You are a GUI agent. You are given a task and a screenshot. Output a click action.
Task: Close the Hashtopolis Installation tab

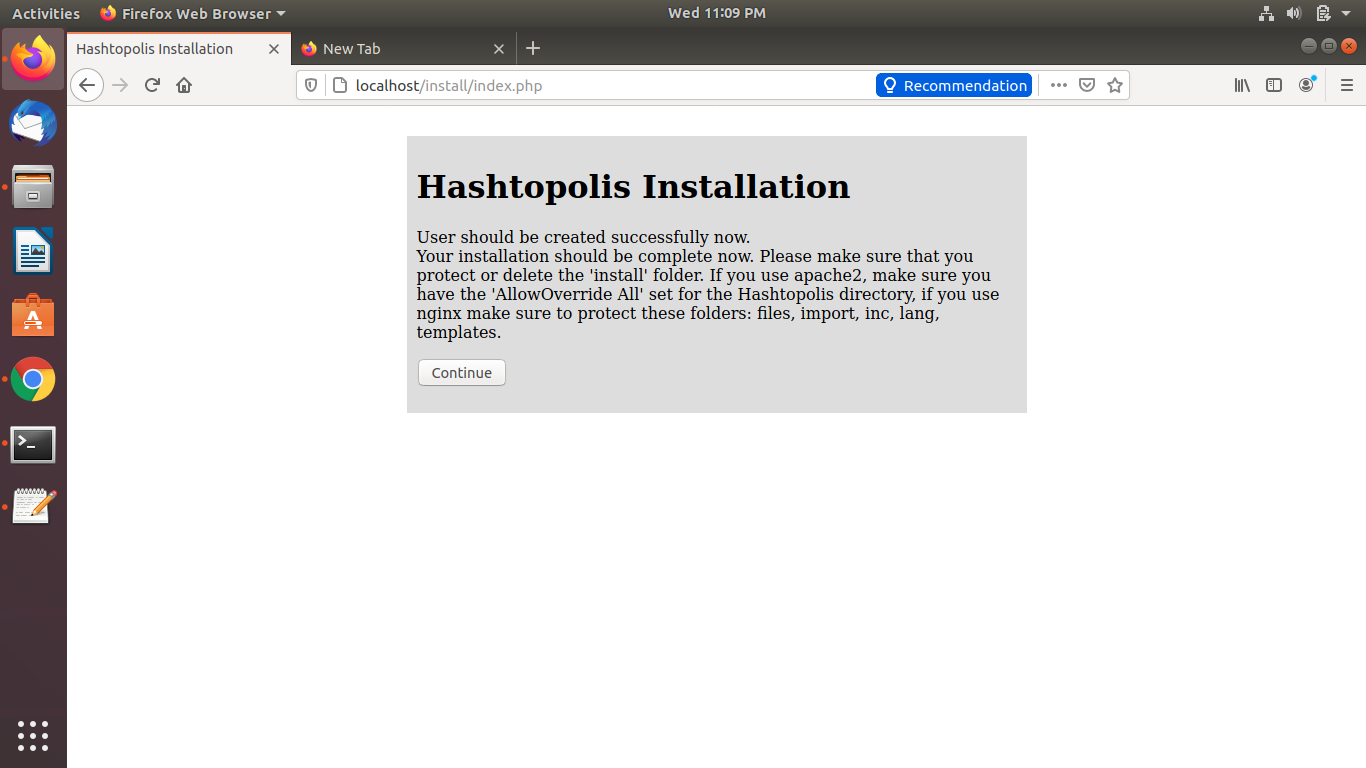pyautogui.click(x=274, y=48)
